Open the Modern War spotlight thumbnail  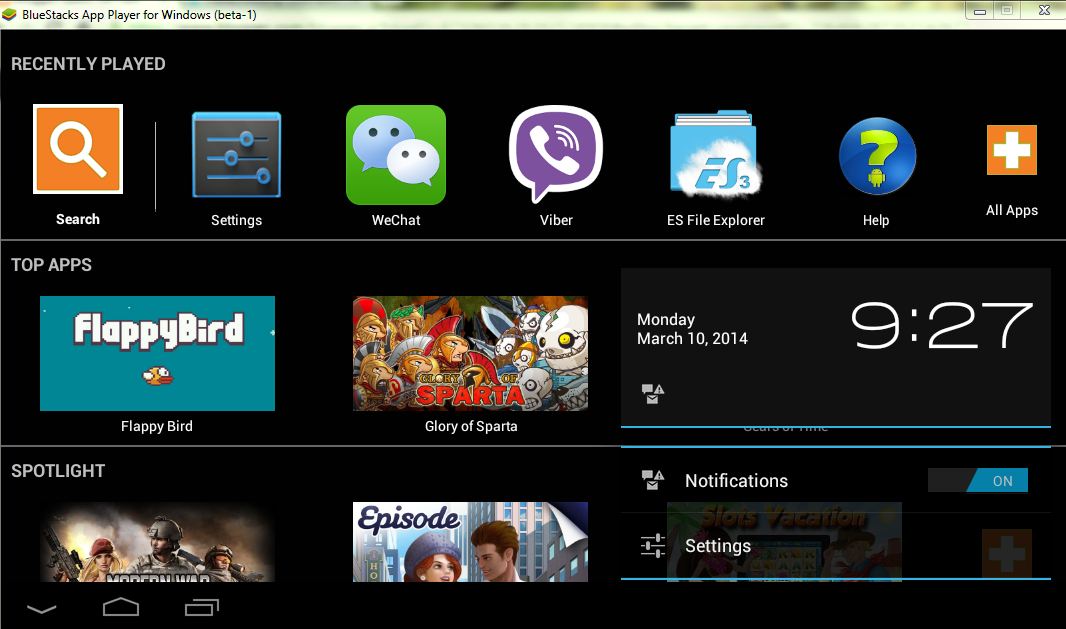[157, 542]
